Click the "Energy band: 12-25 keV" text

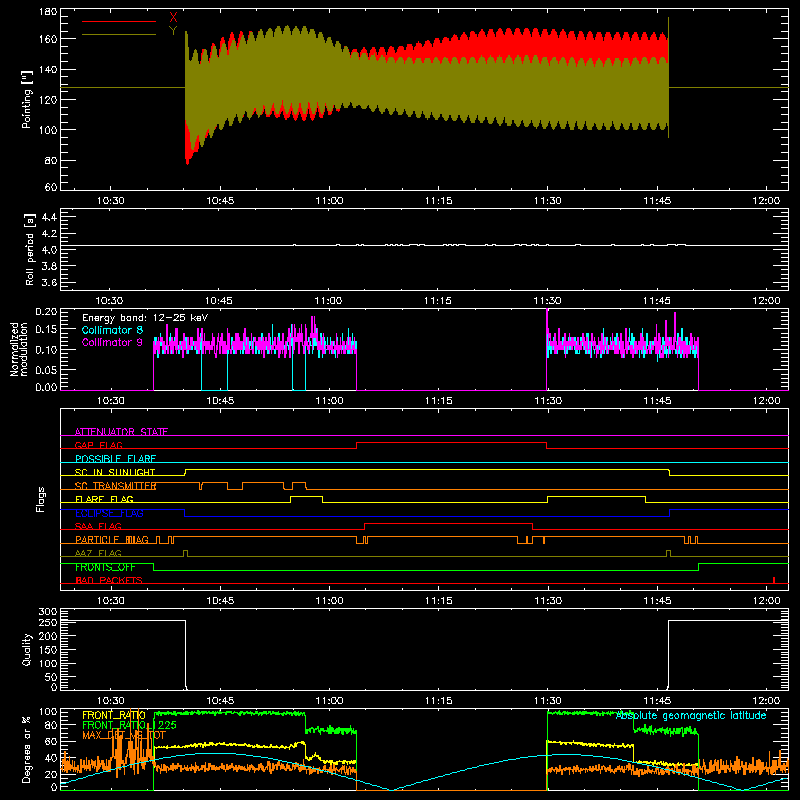[145, 318]
